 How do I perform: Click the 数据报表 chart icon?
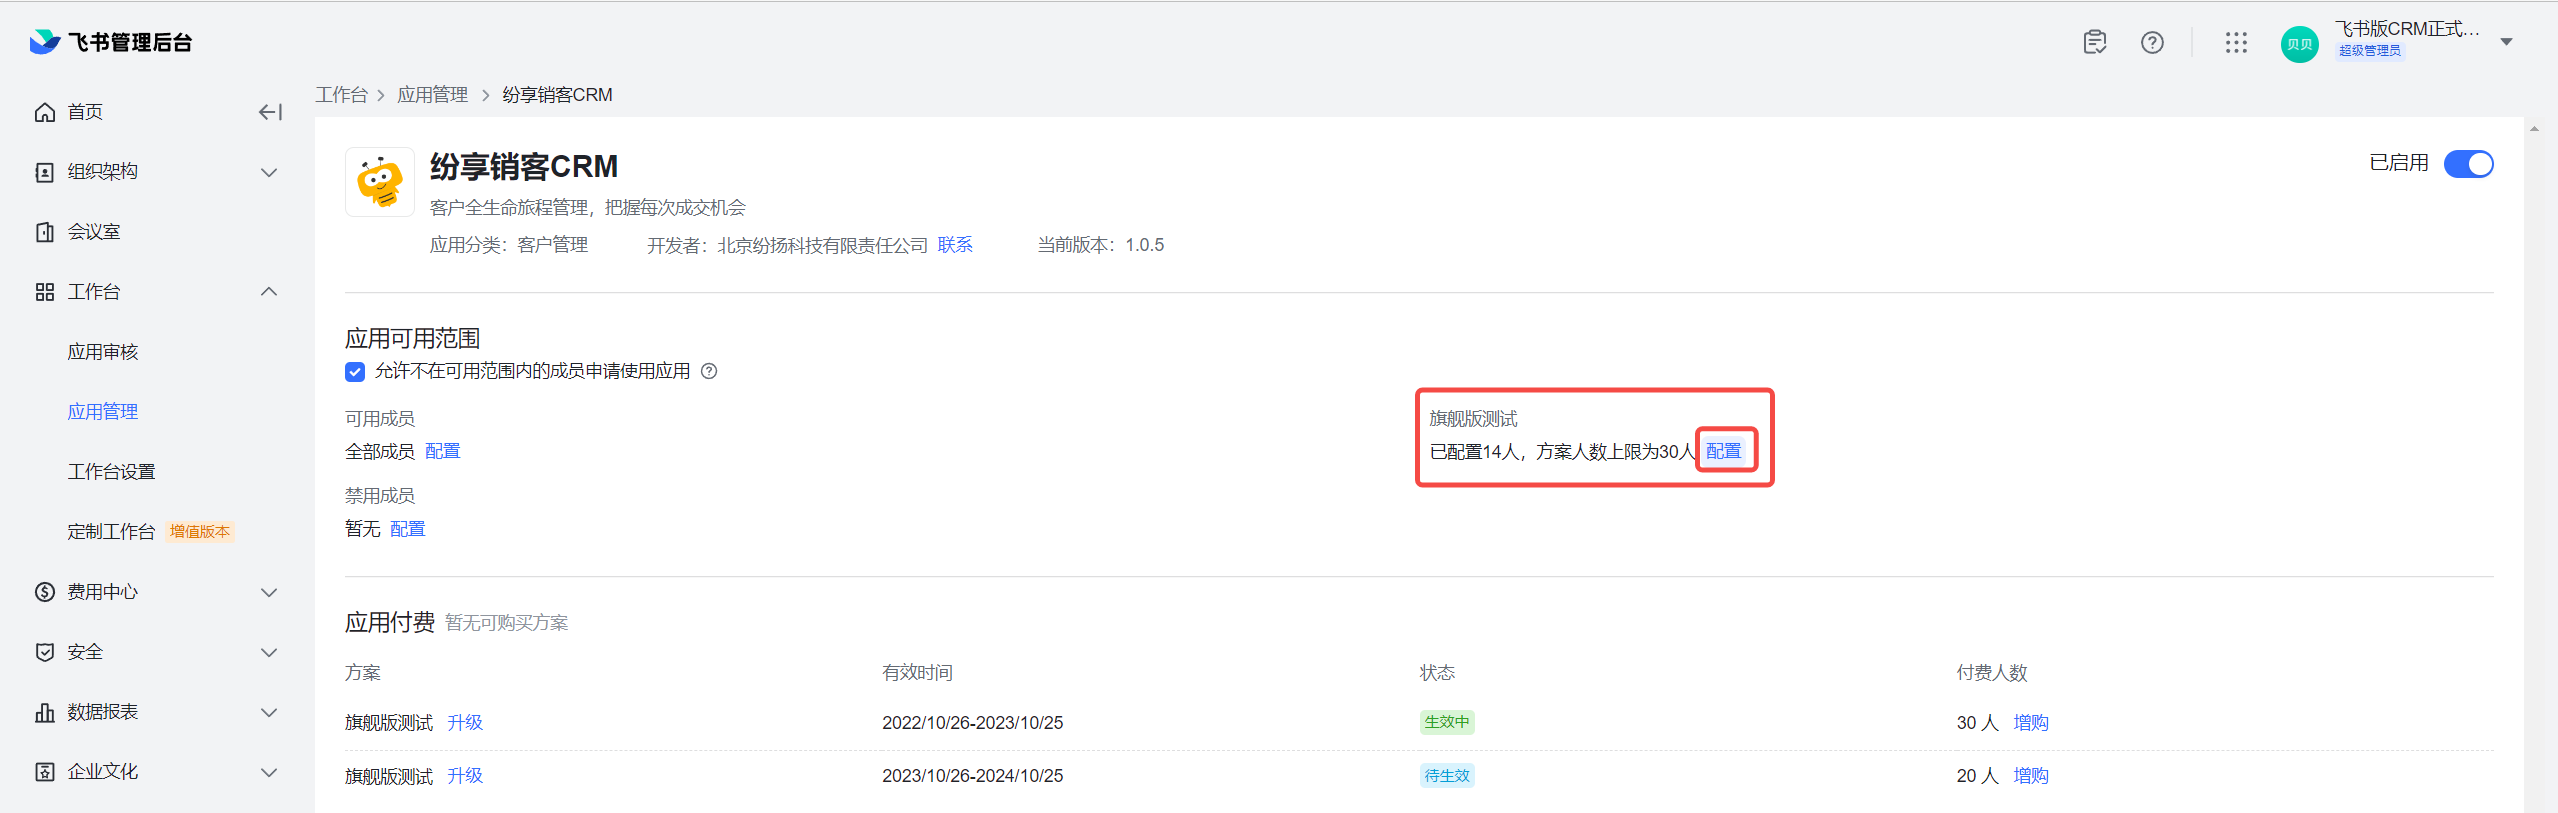coord(45,712)
